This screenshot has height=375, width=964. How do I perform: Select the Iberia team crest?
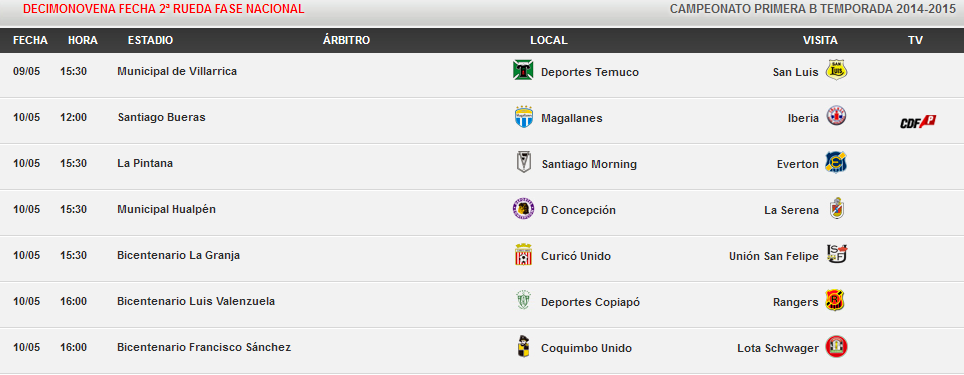pos(836,116)
